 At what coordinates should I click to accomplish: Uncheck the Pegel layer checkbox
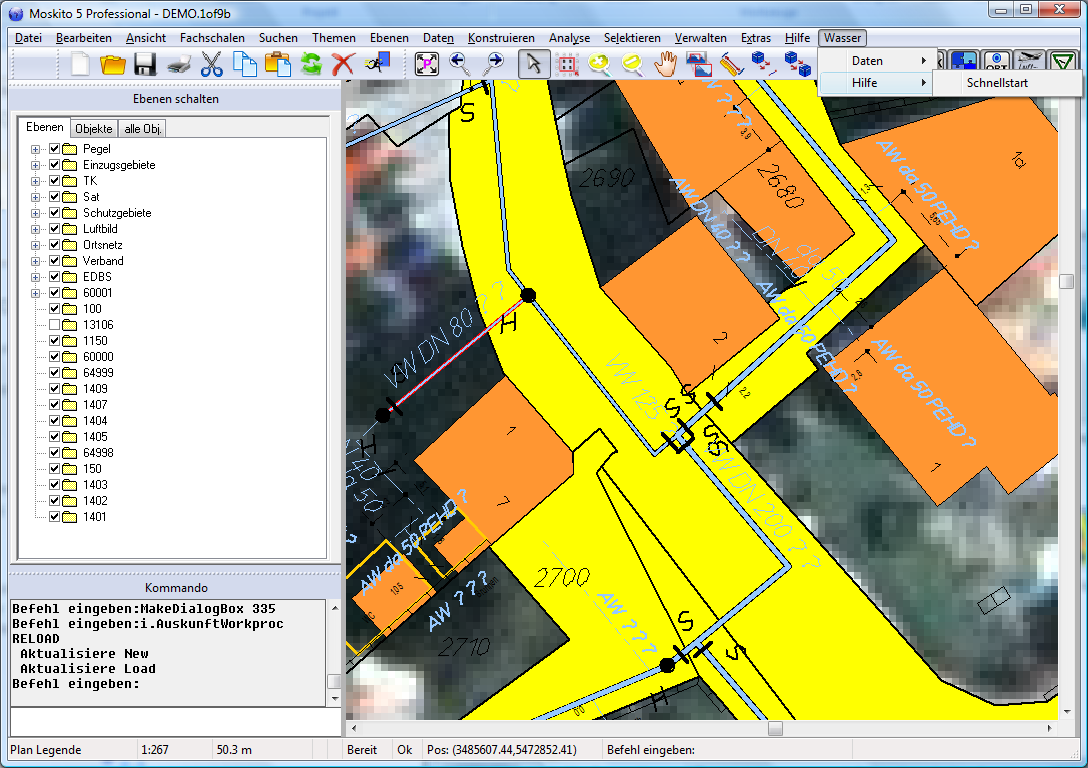point(55,149)
